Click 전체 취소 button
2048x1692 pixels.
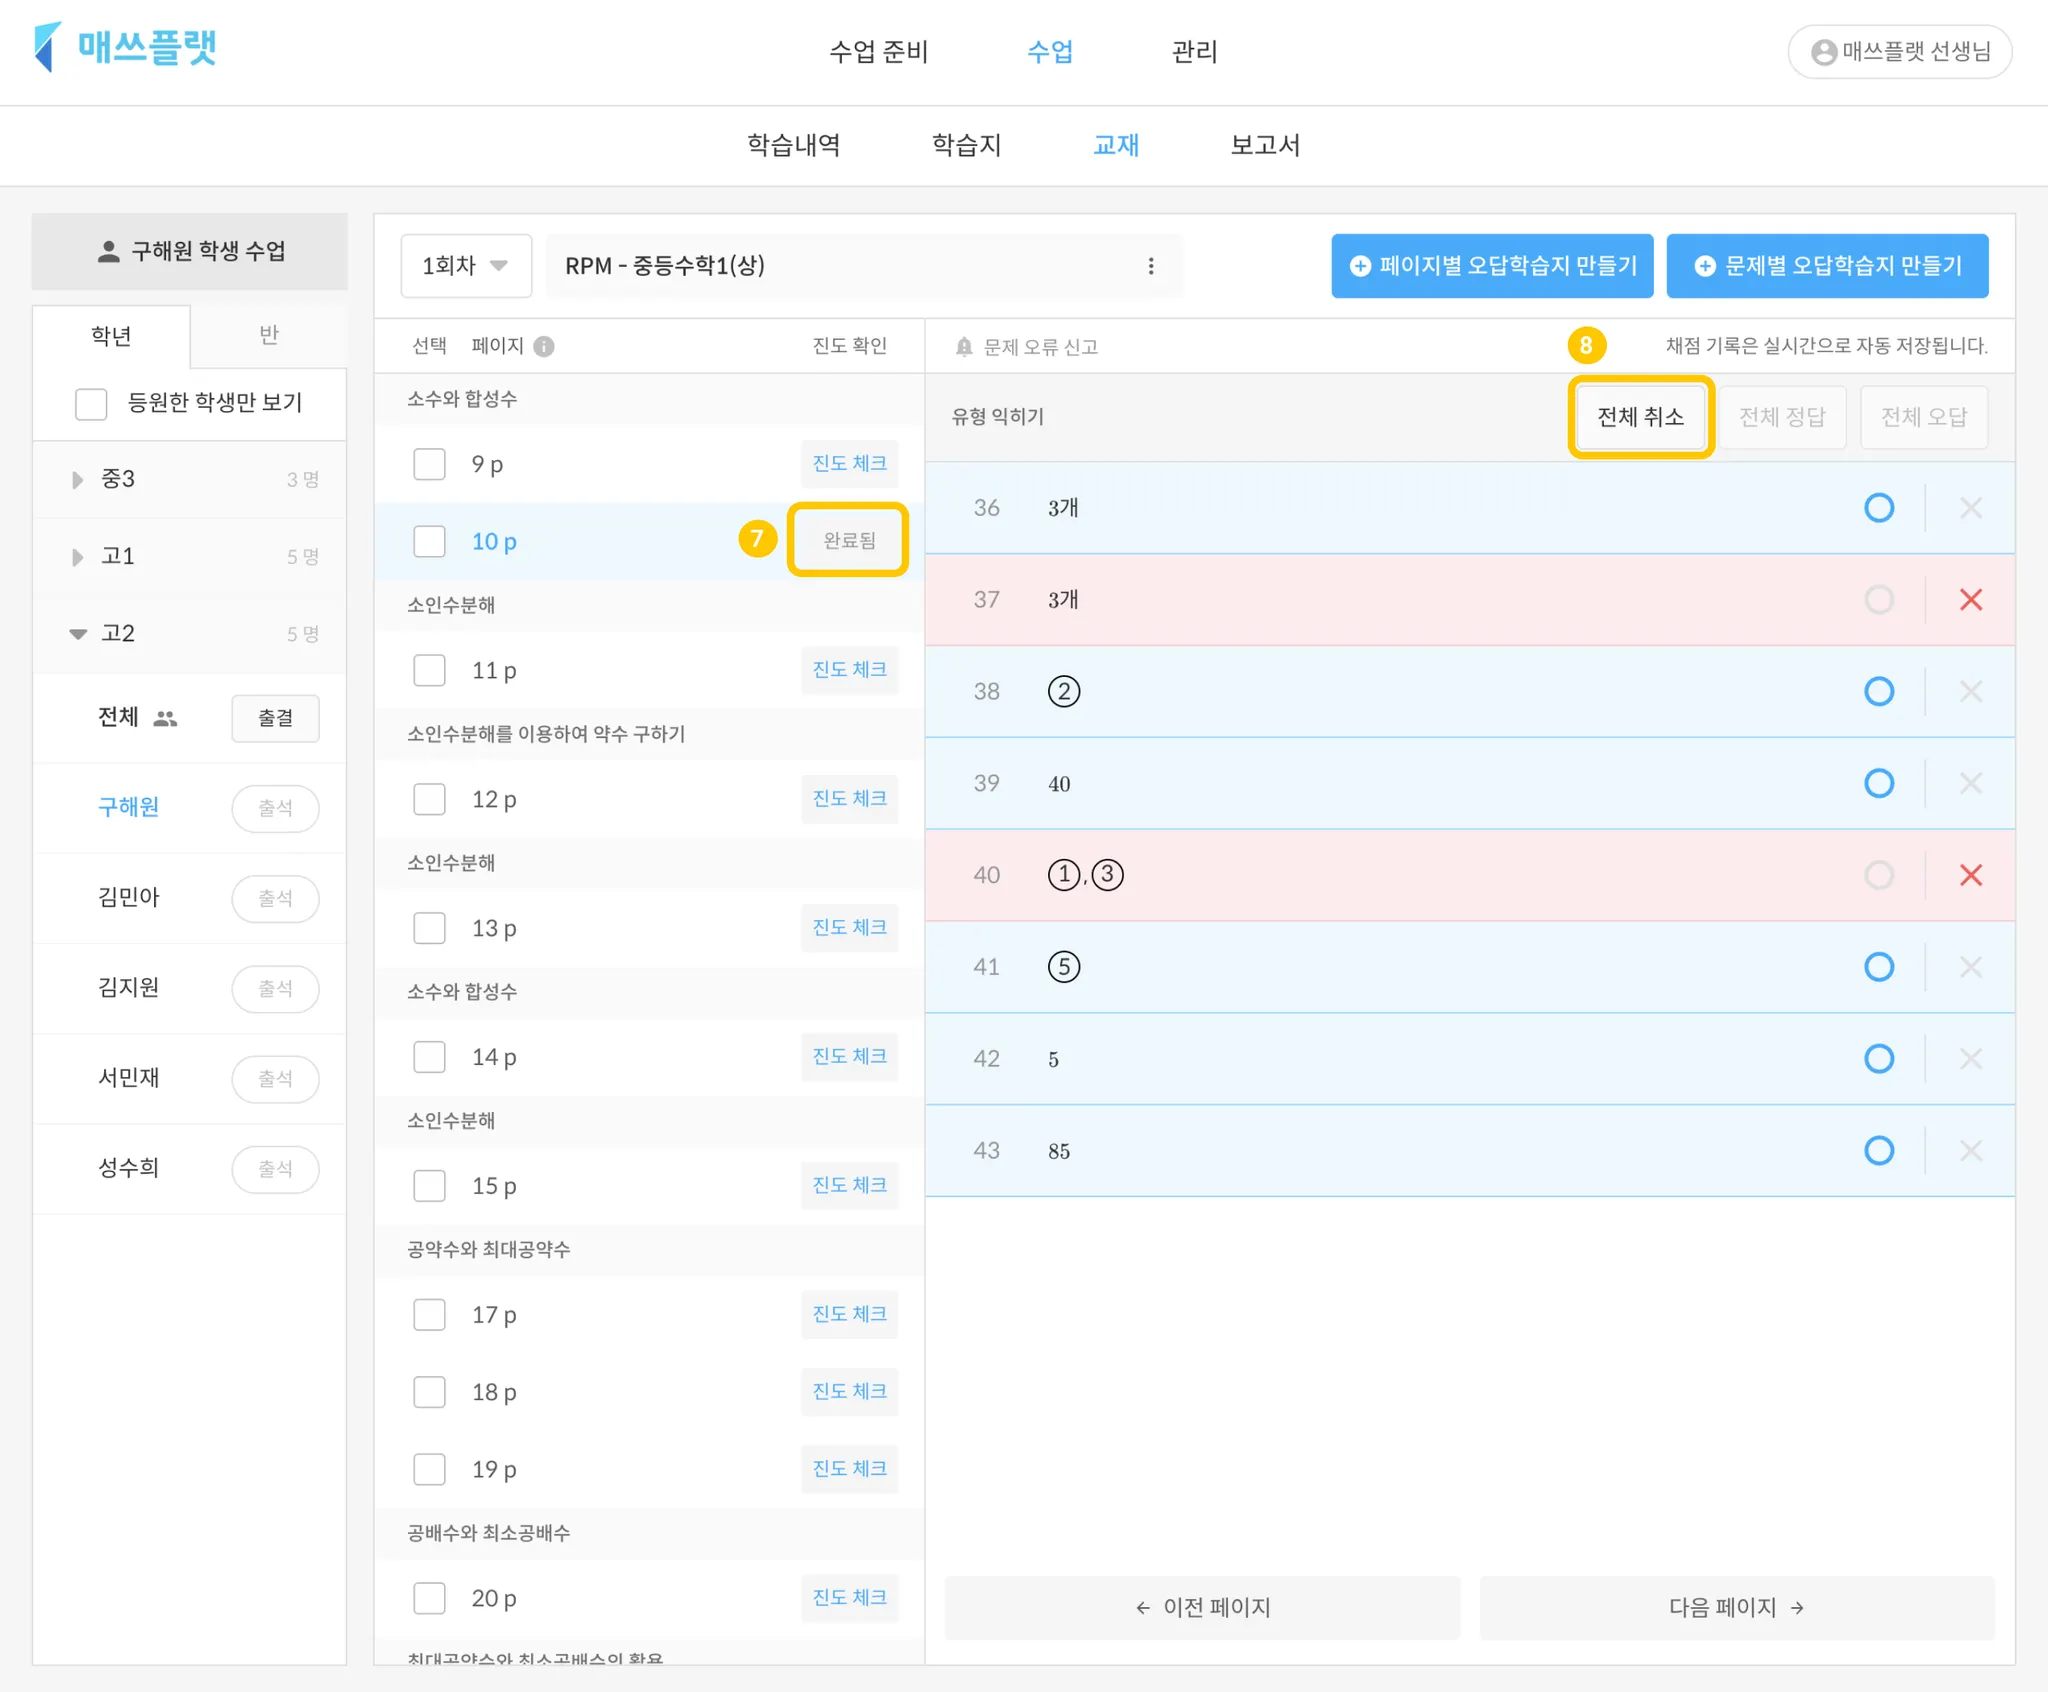(x=1640, y=417)
